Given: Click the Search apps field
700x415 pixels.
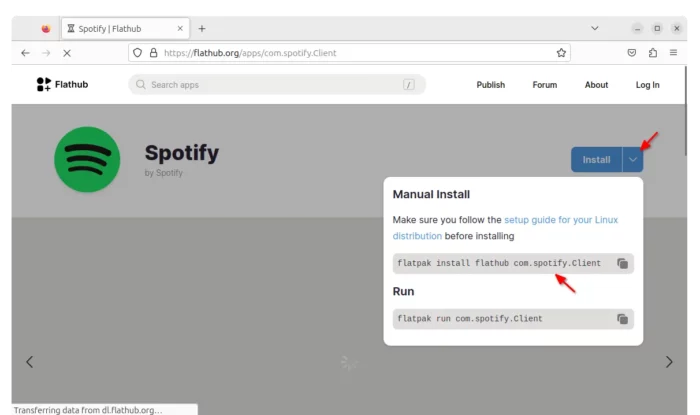Looking at the screenshot, I should (277, 85).
